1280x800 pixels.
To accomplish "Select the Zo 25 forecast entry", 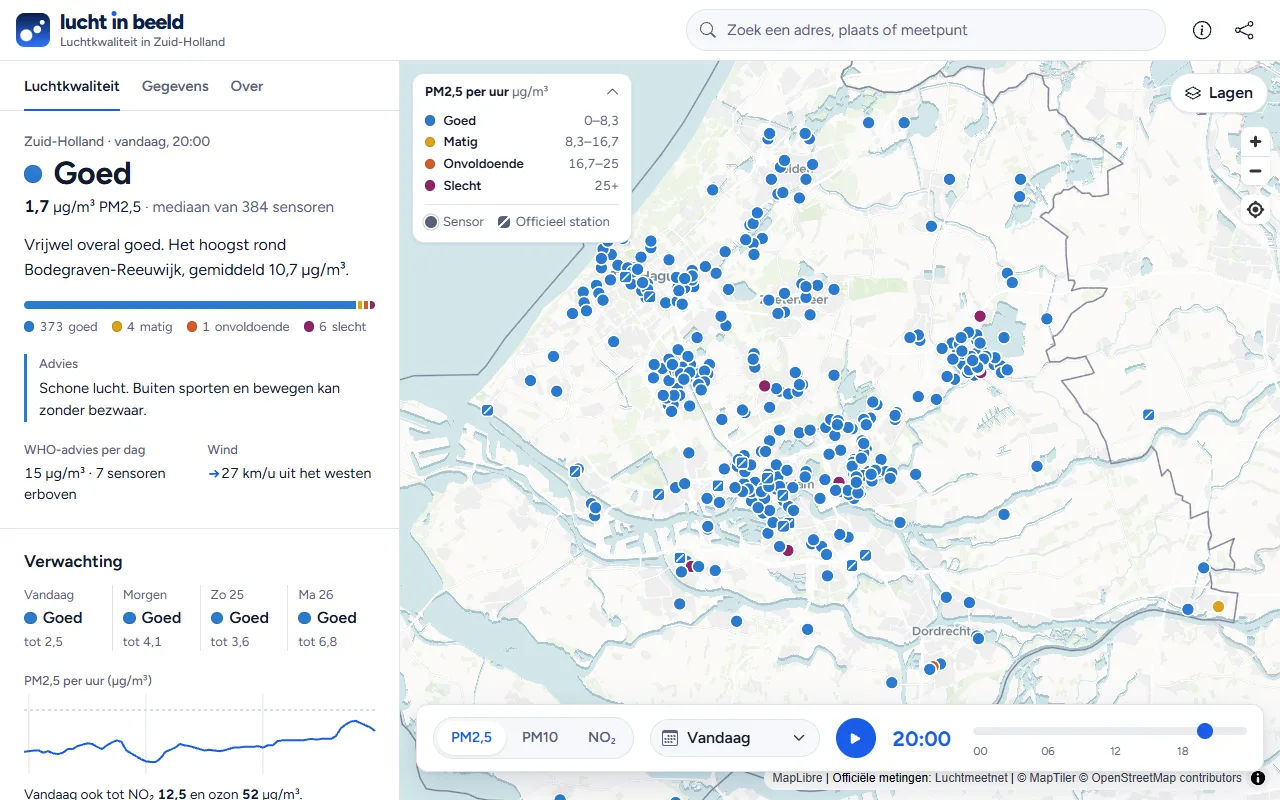I will 243,618.
